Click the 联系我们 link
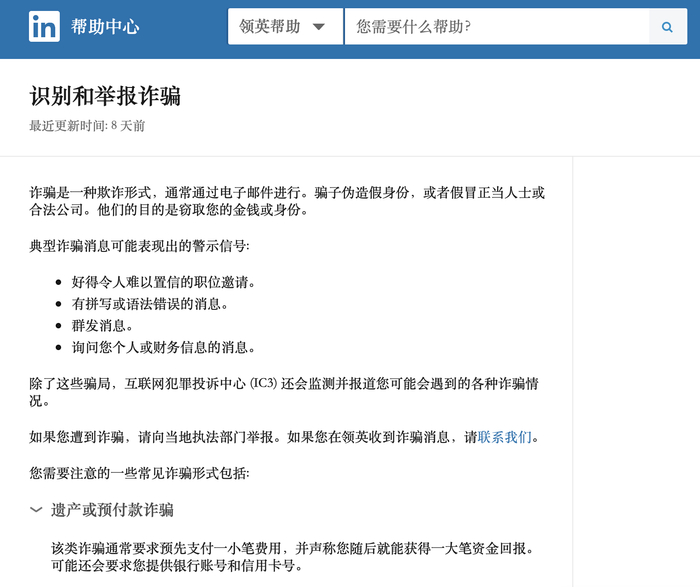This screenshot has width=700, height=587. [x=504, y=437]
